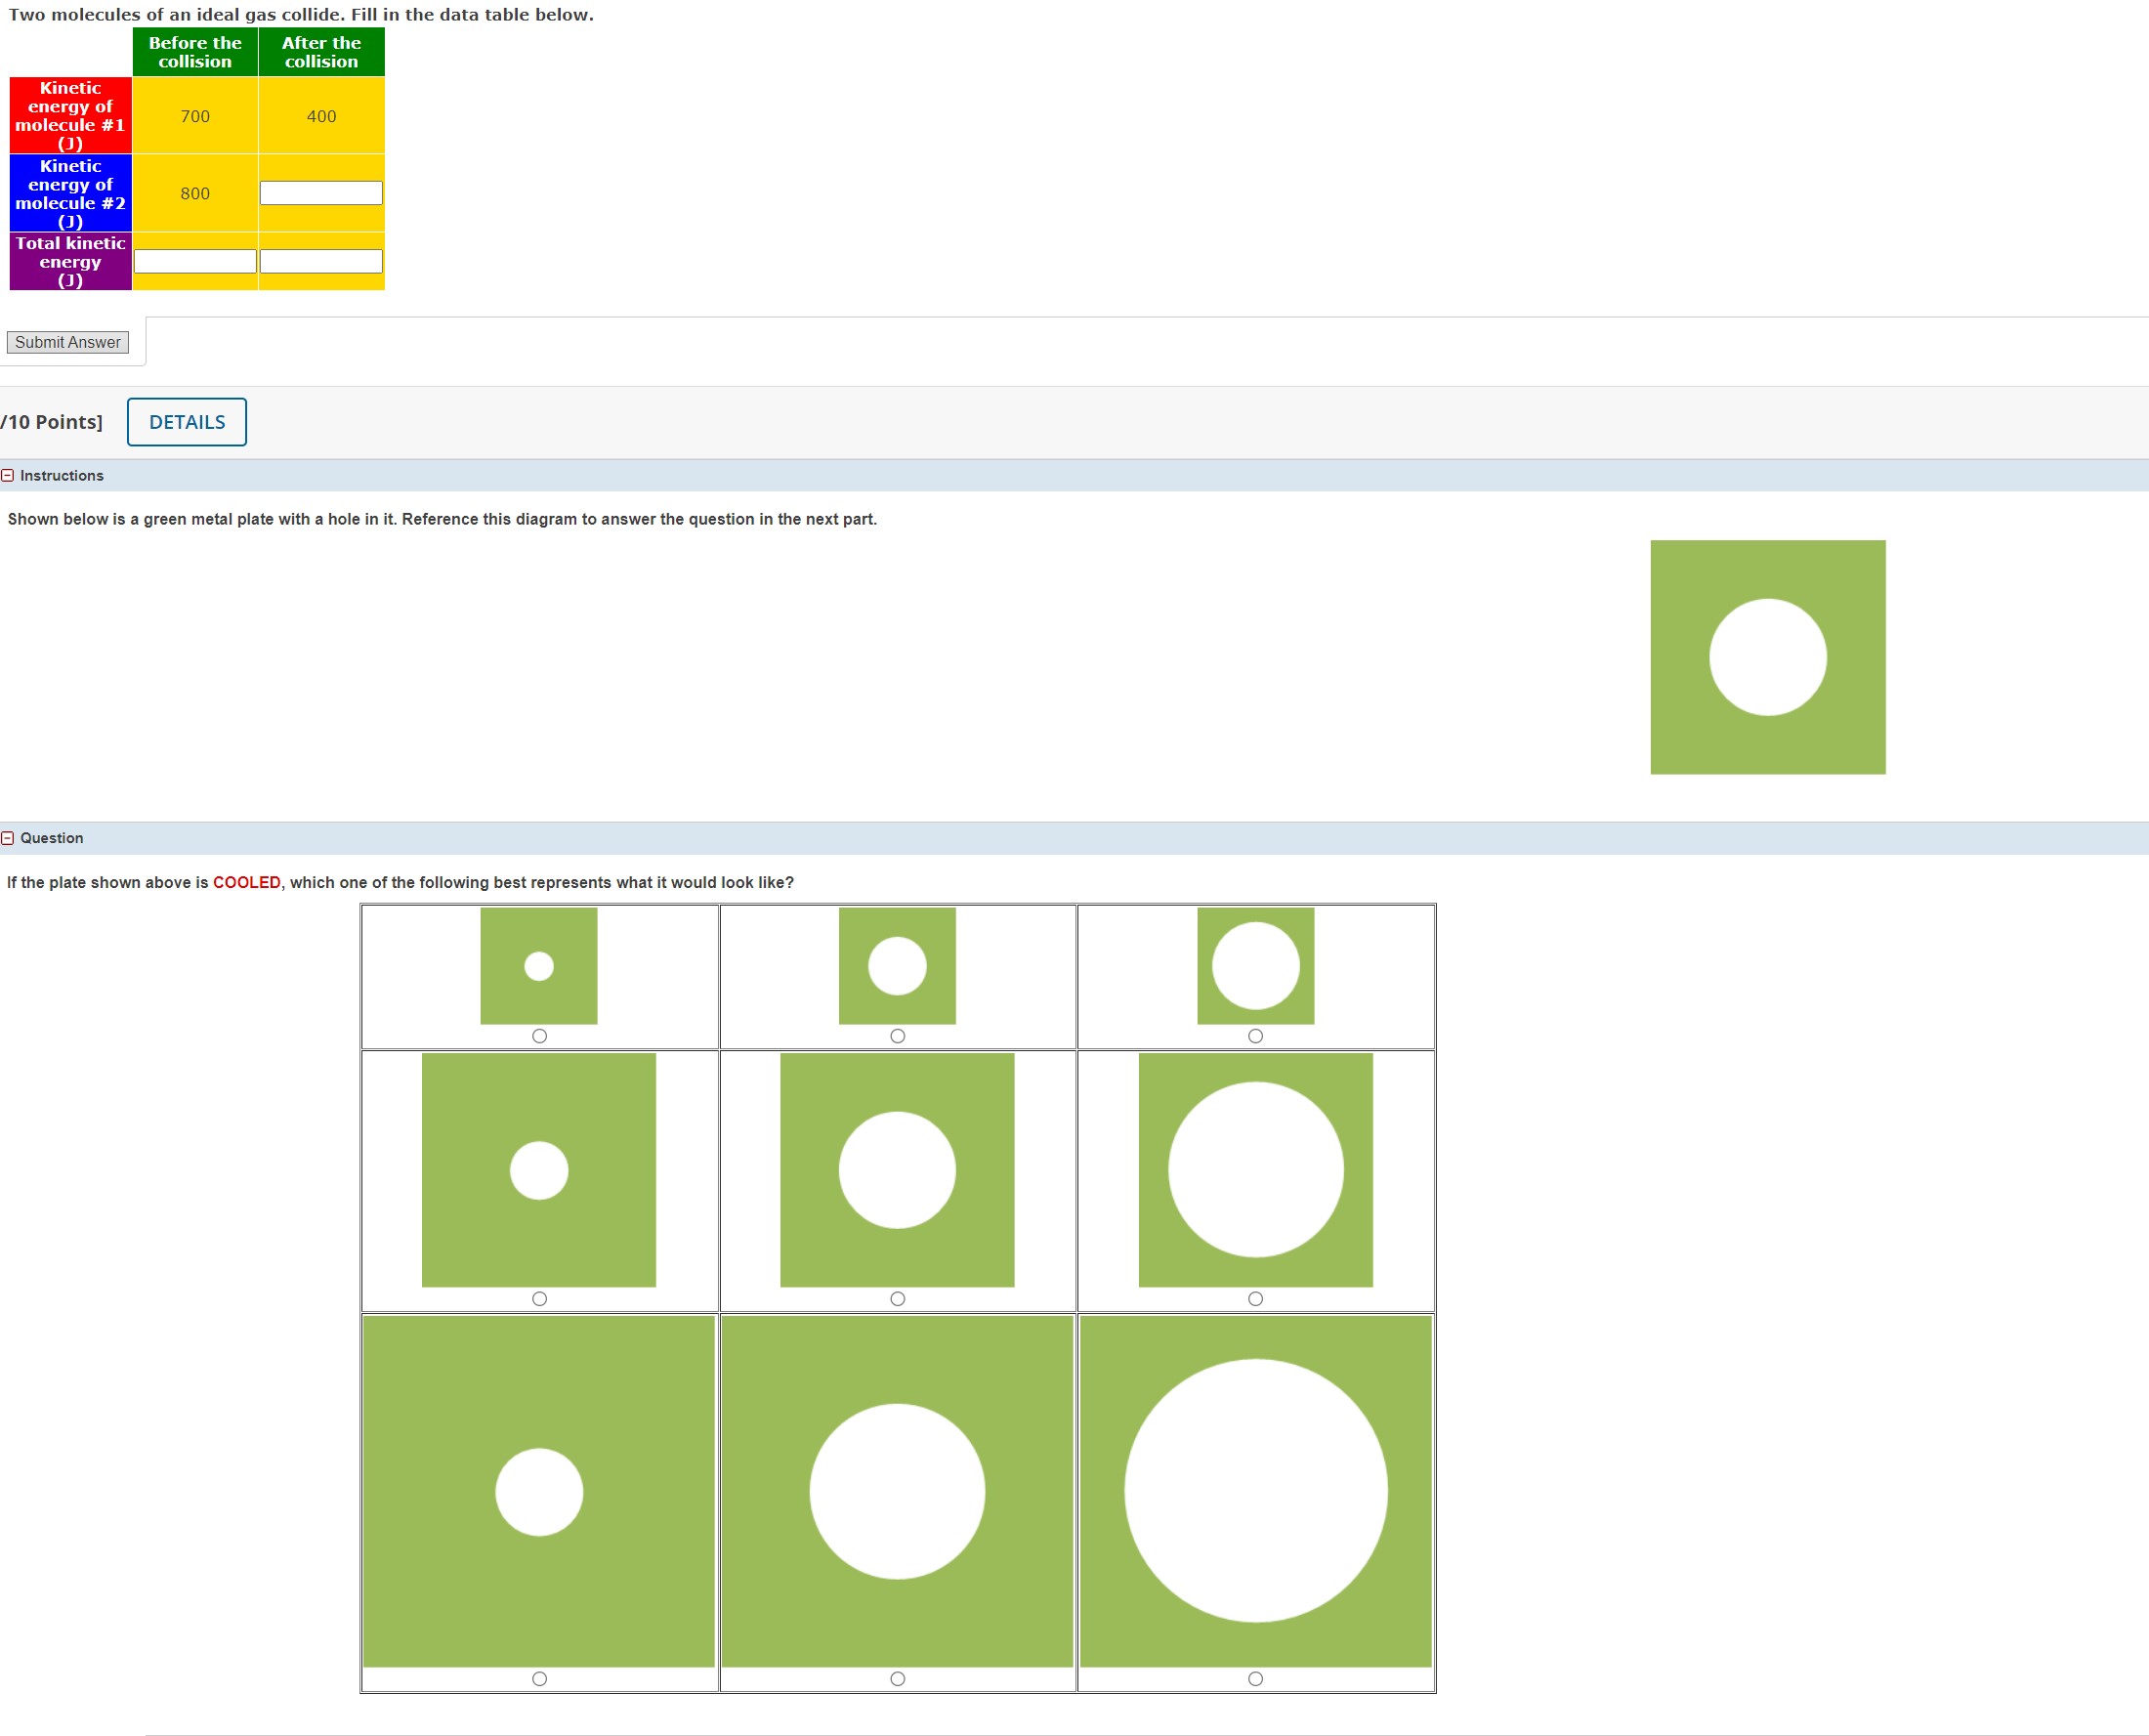Select radio for large plate with small hole
This screenshot has height=1736, width=2149.
tap(539, 1679)
